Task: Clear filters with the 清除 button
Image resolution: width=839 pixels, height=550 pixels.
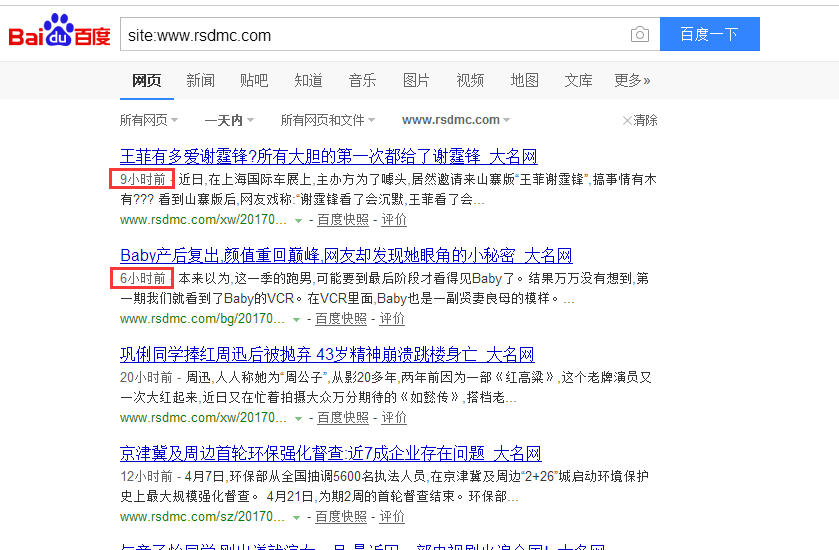Action: [x=640, y=120]
